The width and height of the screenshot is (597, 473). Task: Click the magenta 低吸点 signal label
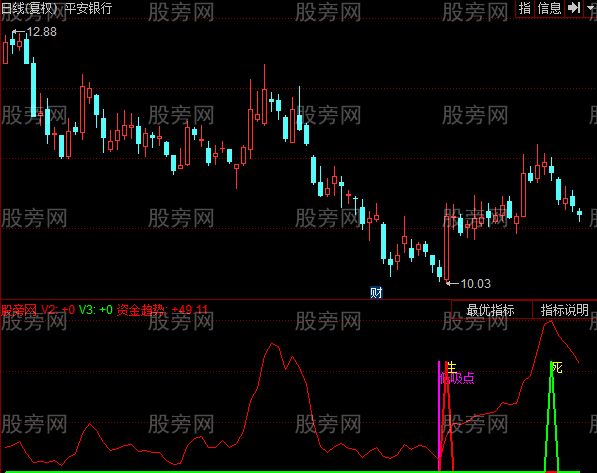click(457, 378)
